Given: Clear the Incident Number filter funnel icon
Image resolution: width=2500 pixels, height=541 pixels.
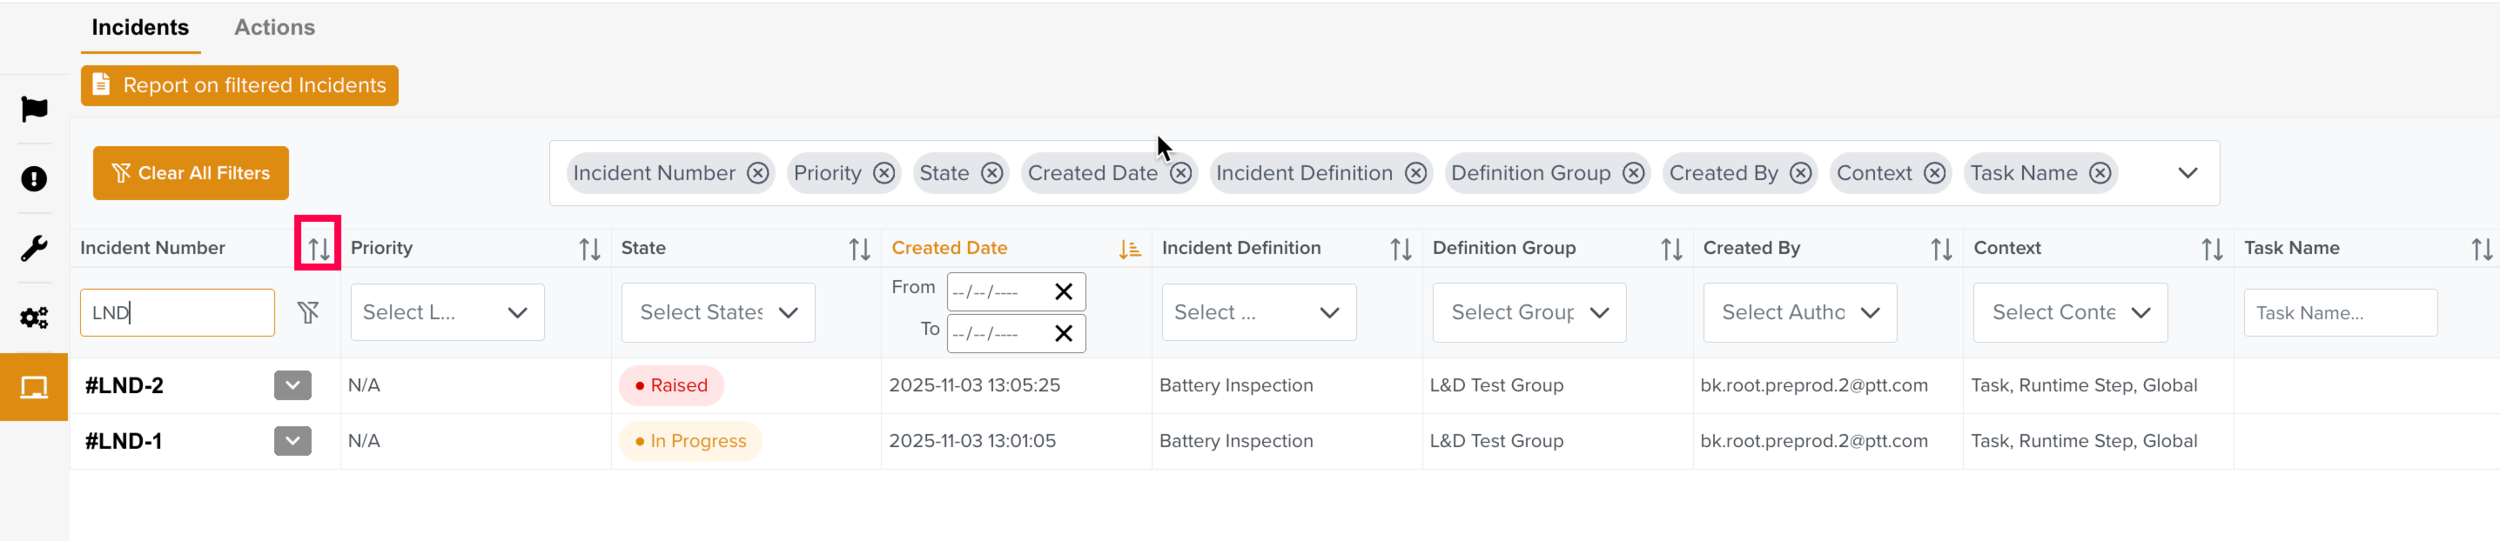Looking at the screenshot, I should [308, 313].
